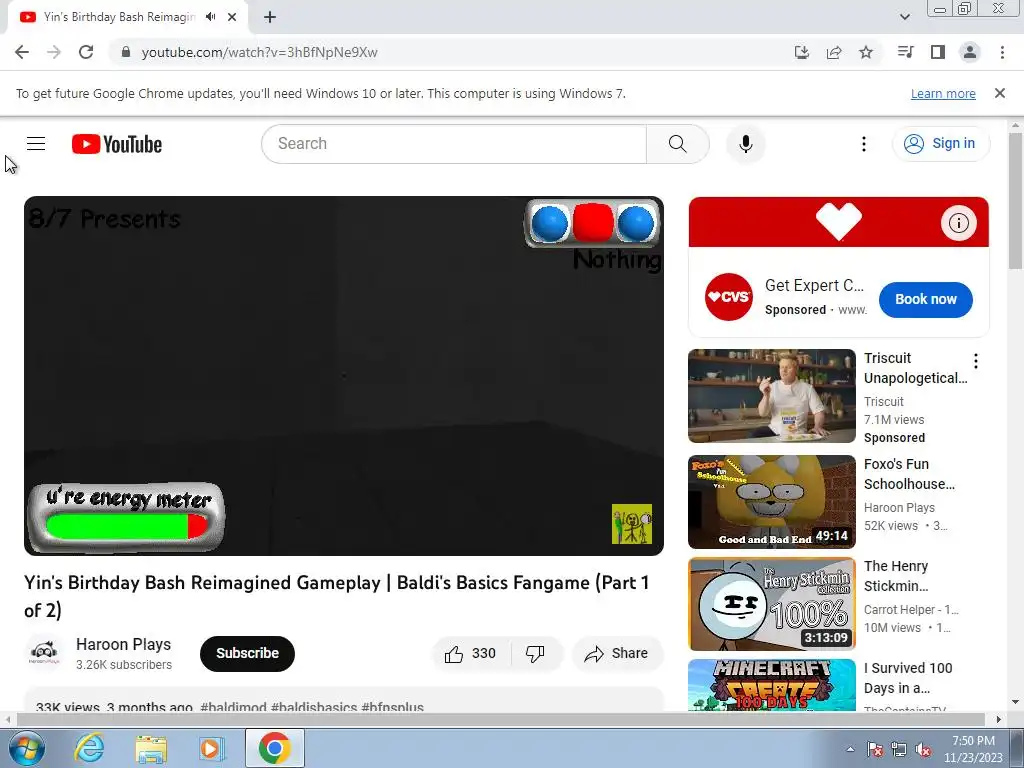This screenshot has width=1024, height=768.
Task: Focus the YouTube Search input field
Action: 454,144
